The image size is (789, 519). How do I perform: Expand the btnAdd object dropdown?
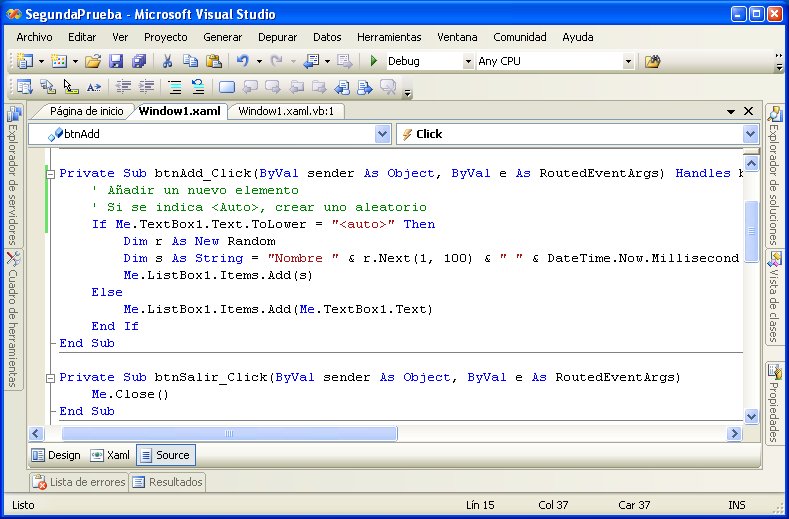coord(382,134)
